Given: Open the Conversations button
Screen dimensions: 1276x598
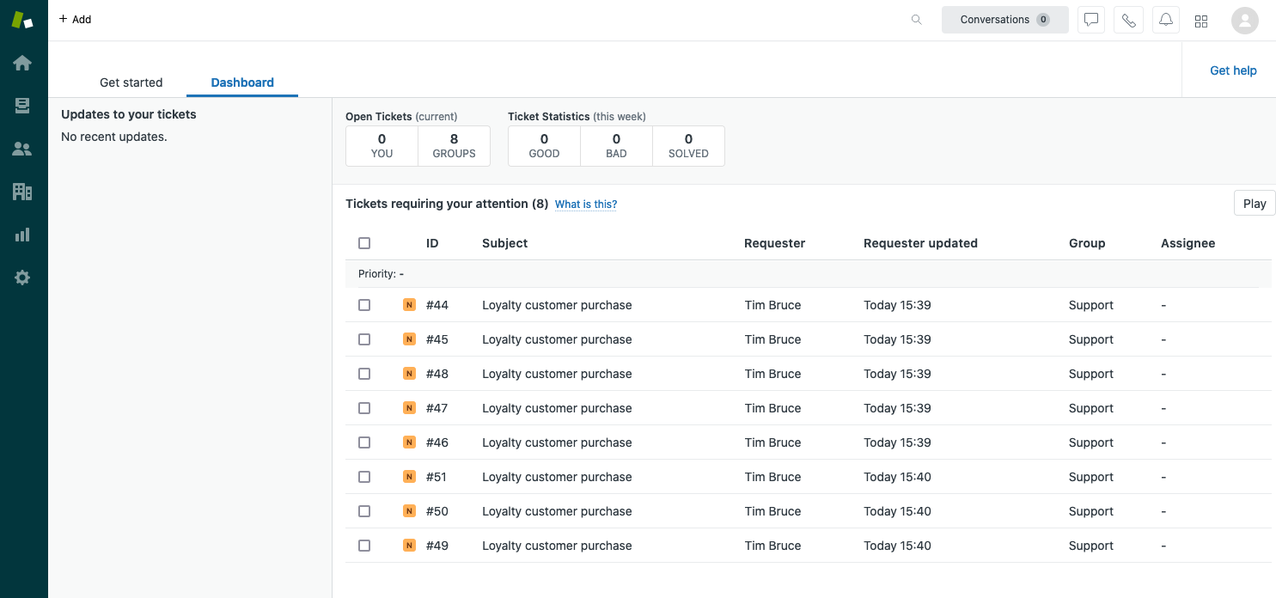Looking at the screenshot, I should (x=1004, y=20).
